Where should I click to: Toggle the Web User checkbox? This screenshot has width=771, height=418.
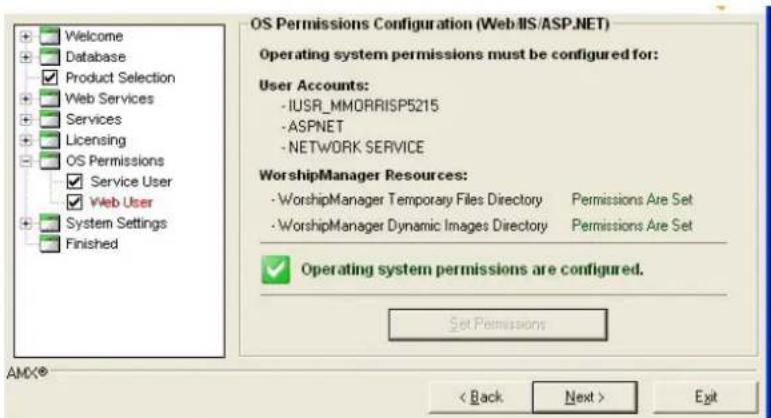coord(74,202)
